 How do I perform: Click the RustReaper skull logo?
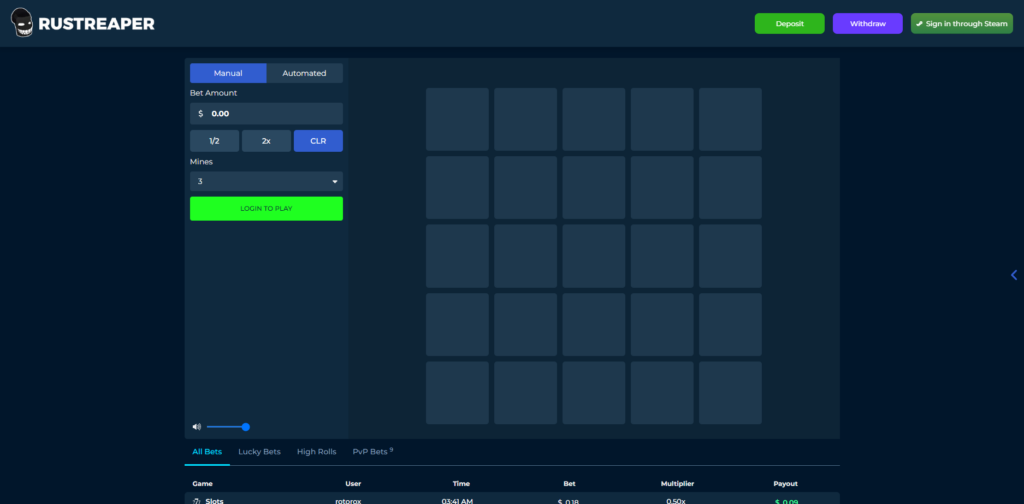pos(22,24)
